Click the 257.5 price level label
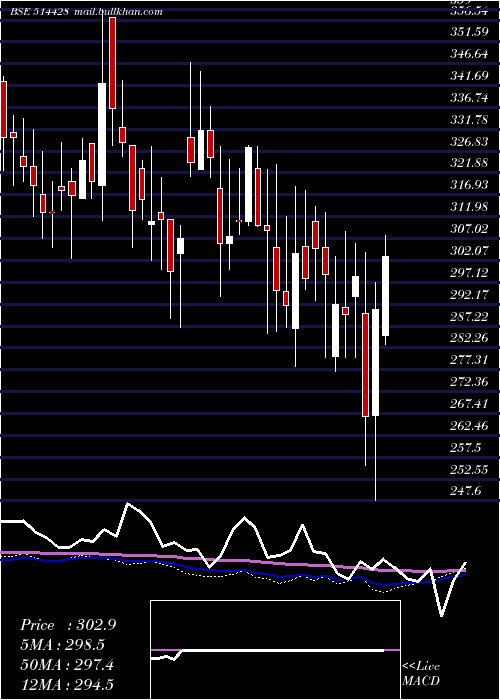500x700 pixels. (x=465, y=448)
